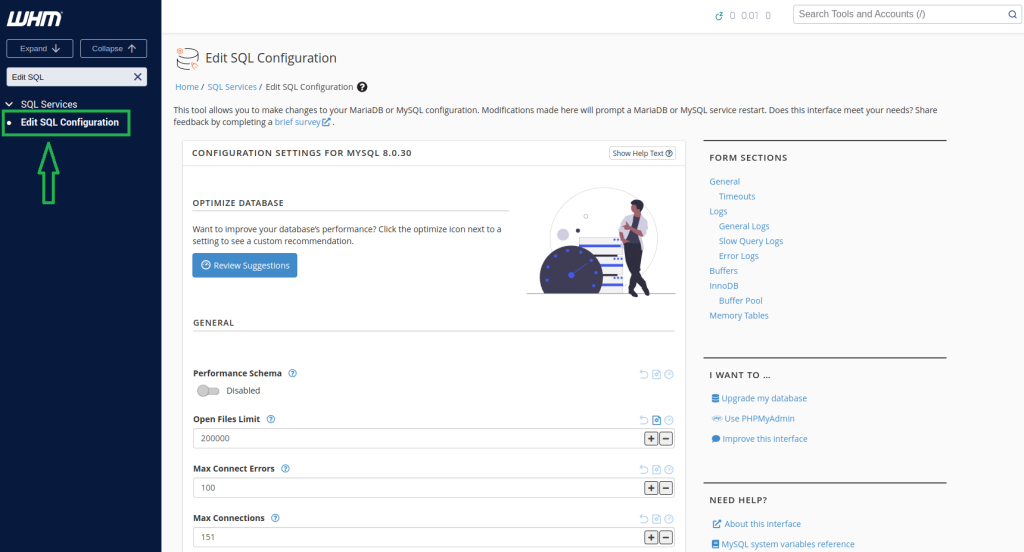
Task: Collapse the SQL Services sidebar group
Action: 12,104
